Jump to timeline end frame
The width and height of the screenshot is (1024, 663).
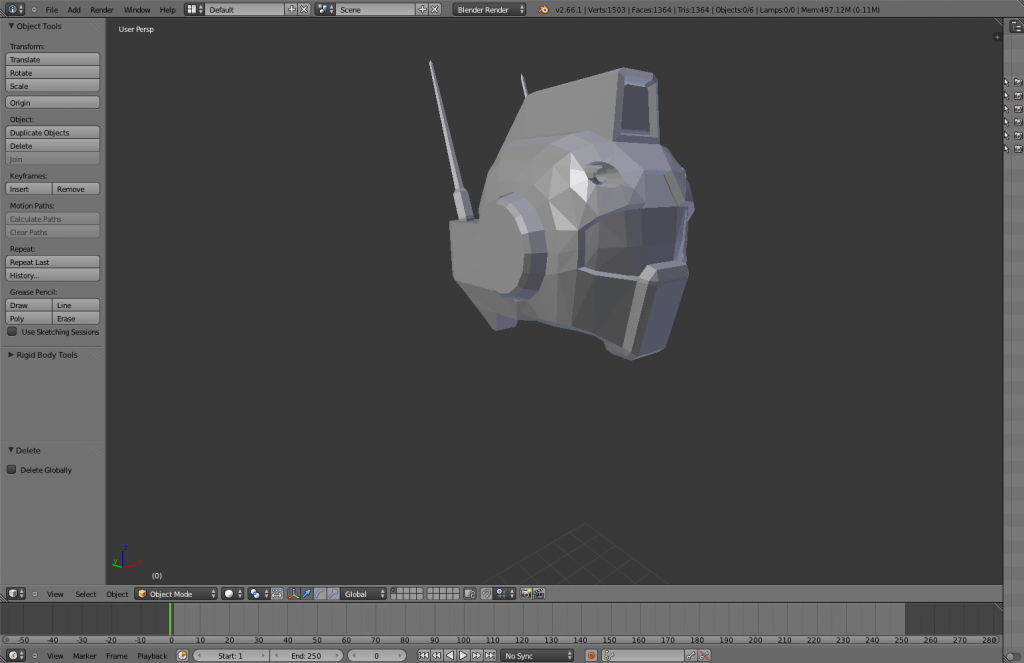click(490, 655)
